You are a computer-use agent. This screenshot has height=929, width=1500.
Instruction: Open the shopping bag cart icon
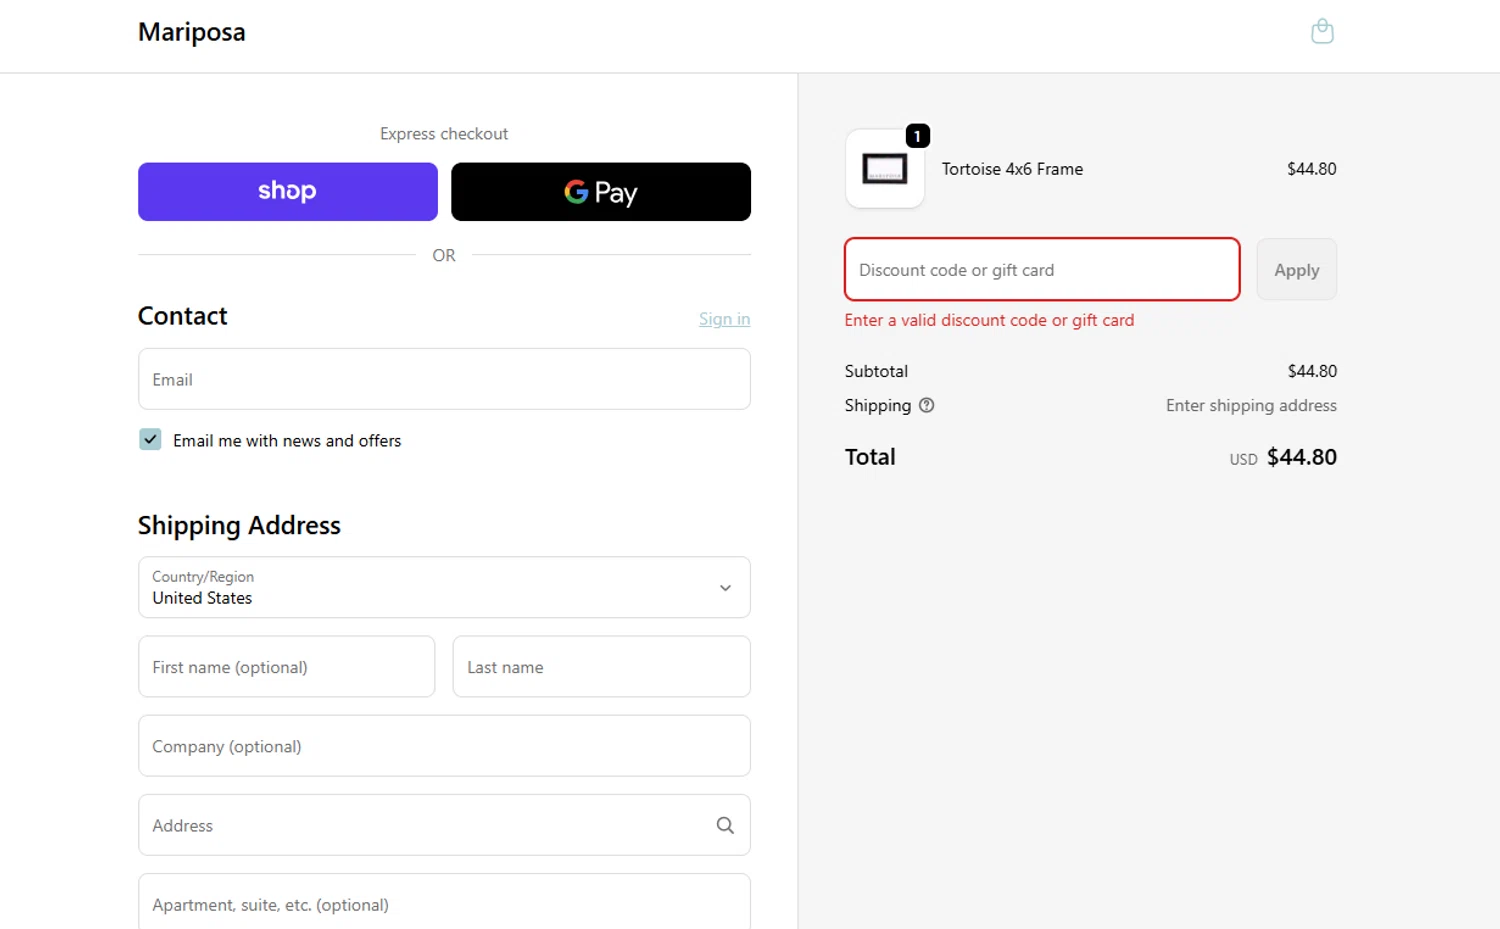(1322, 32)
